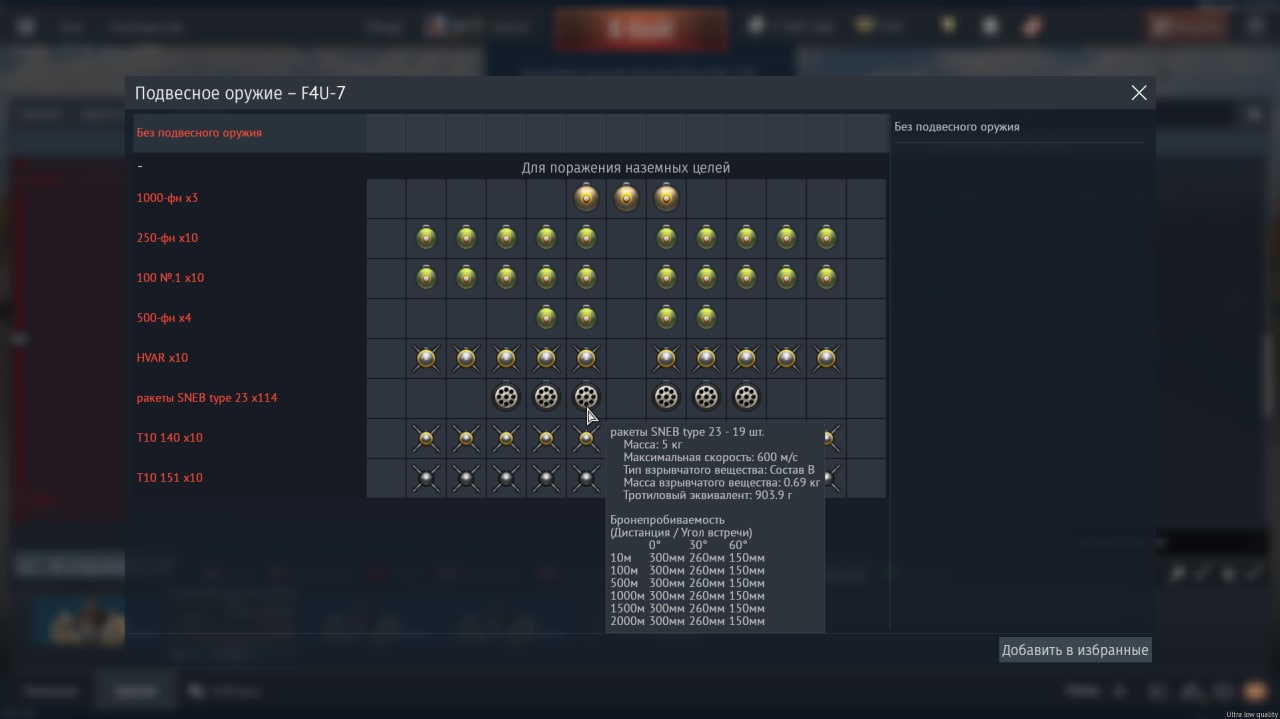Select the '1000-фн x3' preset

tap(167, 198)
